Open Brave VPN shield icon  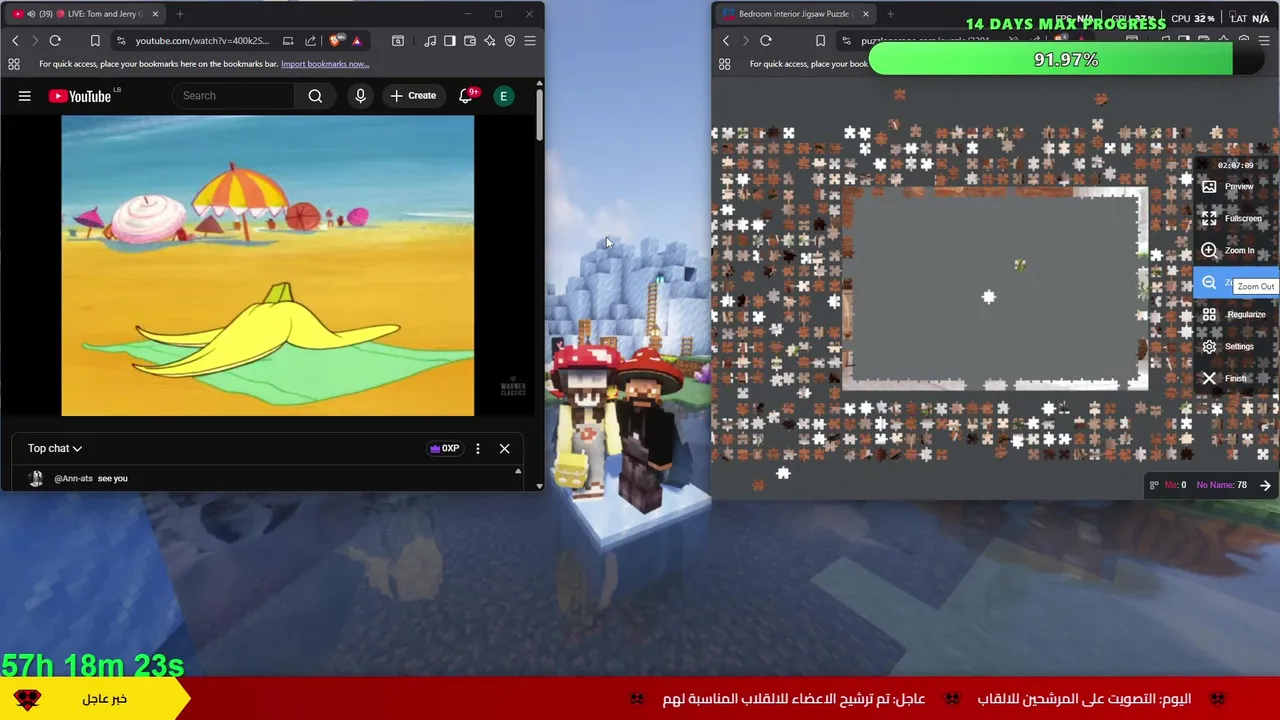coord(510,41)
